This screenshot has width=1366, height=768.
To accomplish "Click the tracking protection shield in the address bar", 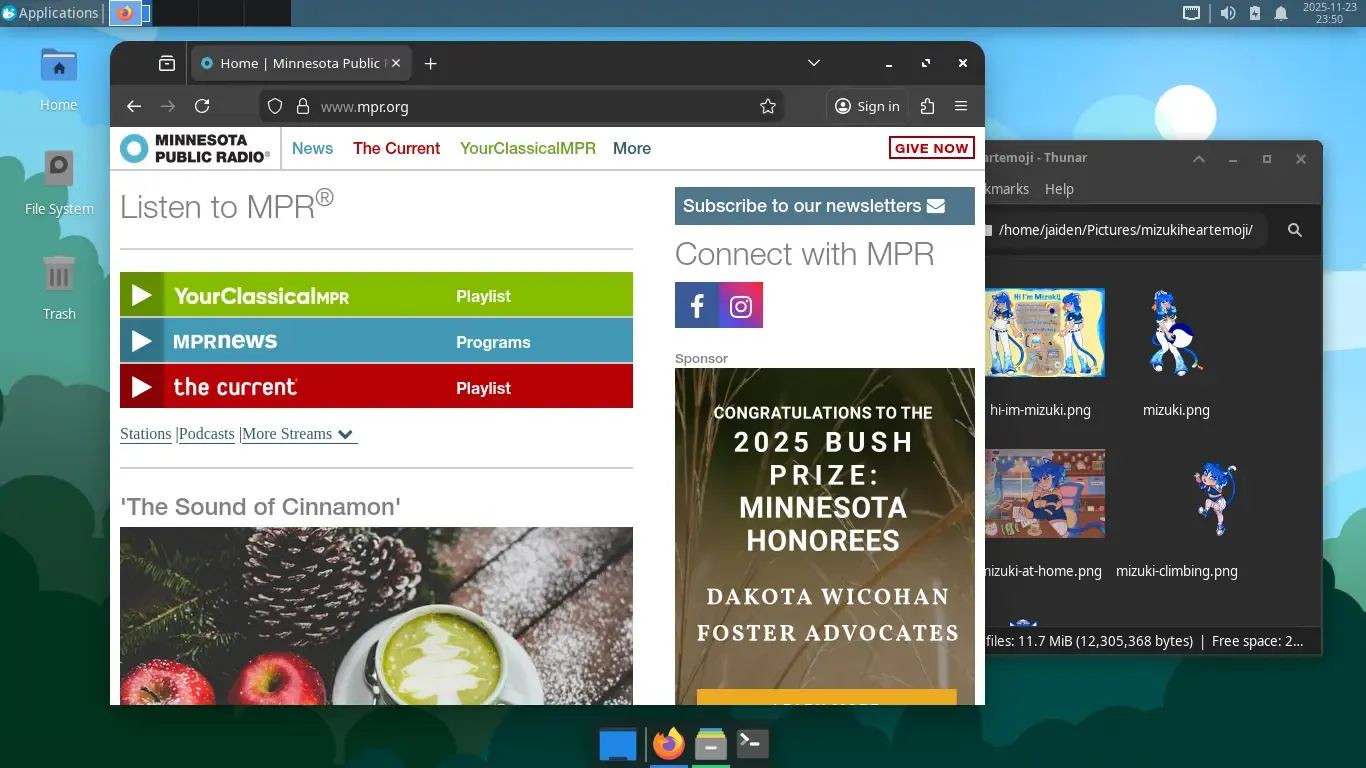I will (x=274, y=106).
